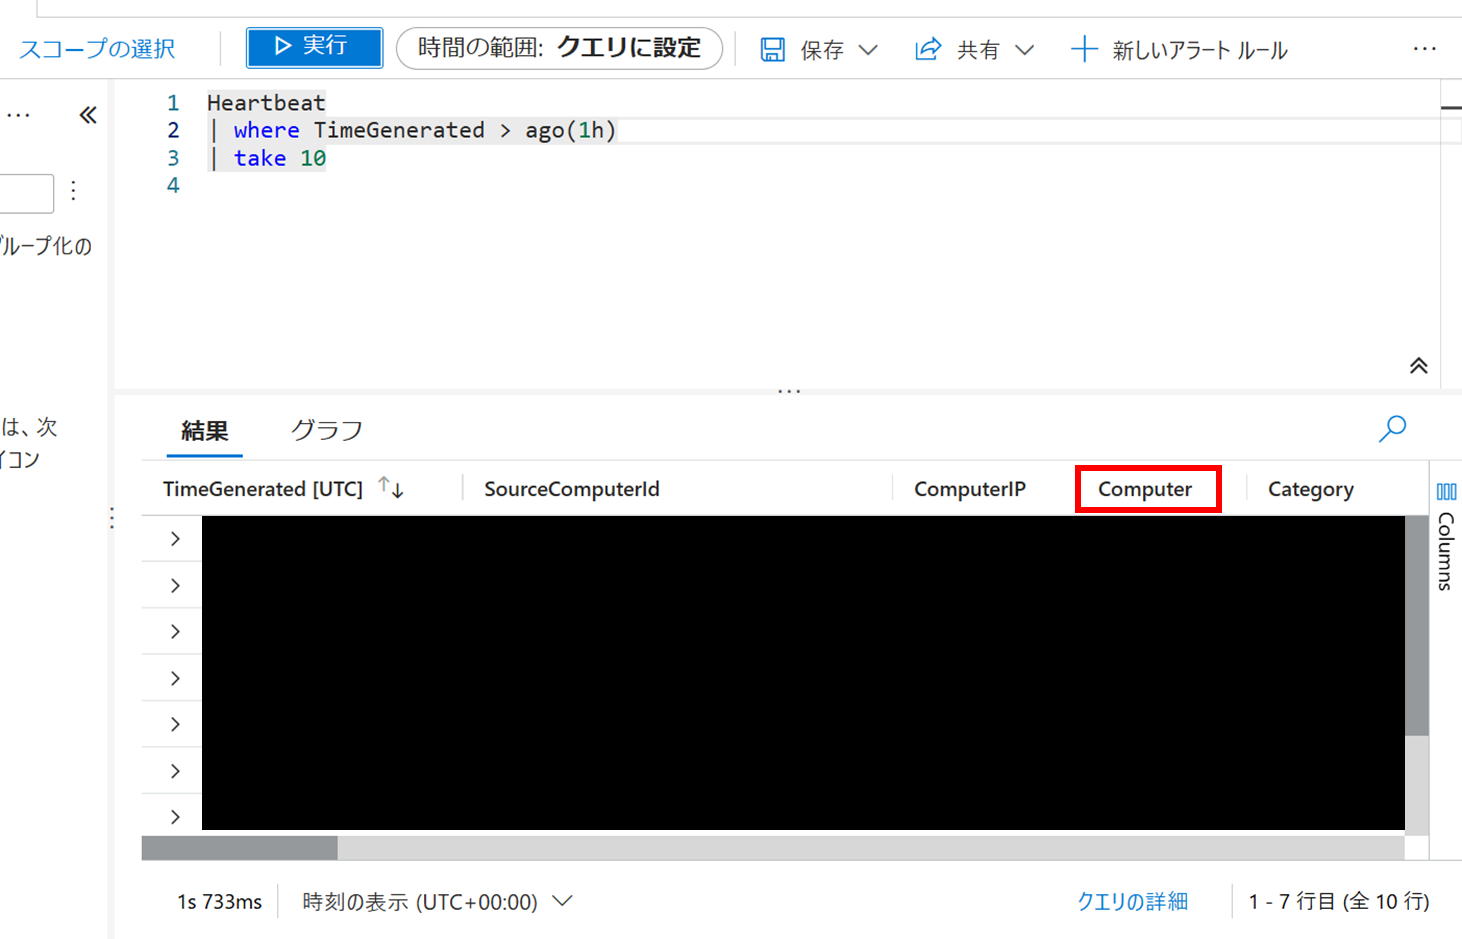
Task: Click the 共有 share icon
Action: coord(928,49)
